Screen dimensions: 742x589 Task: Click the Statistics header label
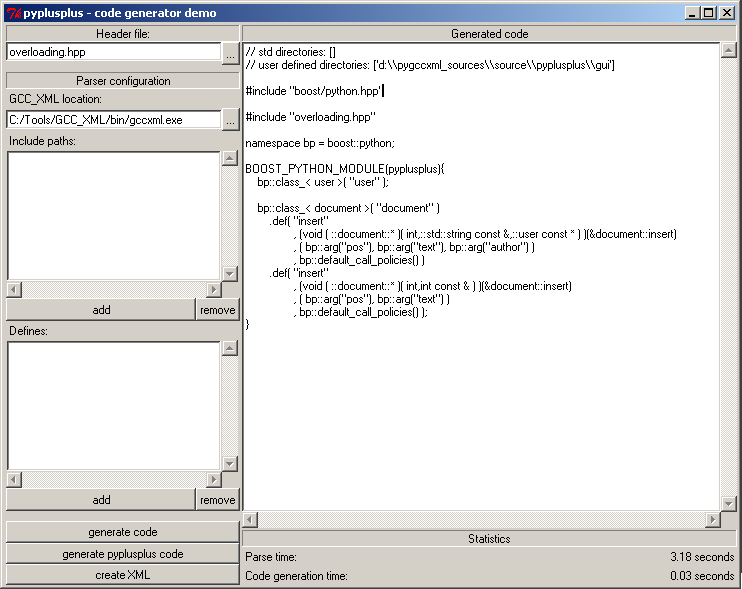tap(489, 539)
